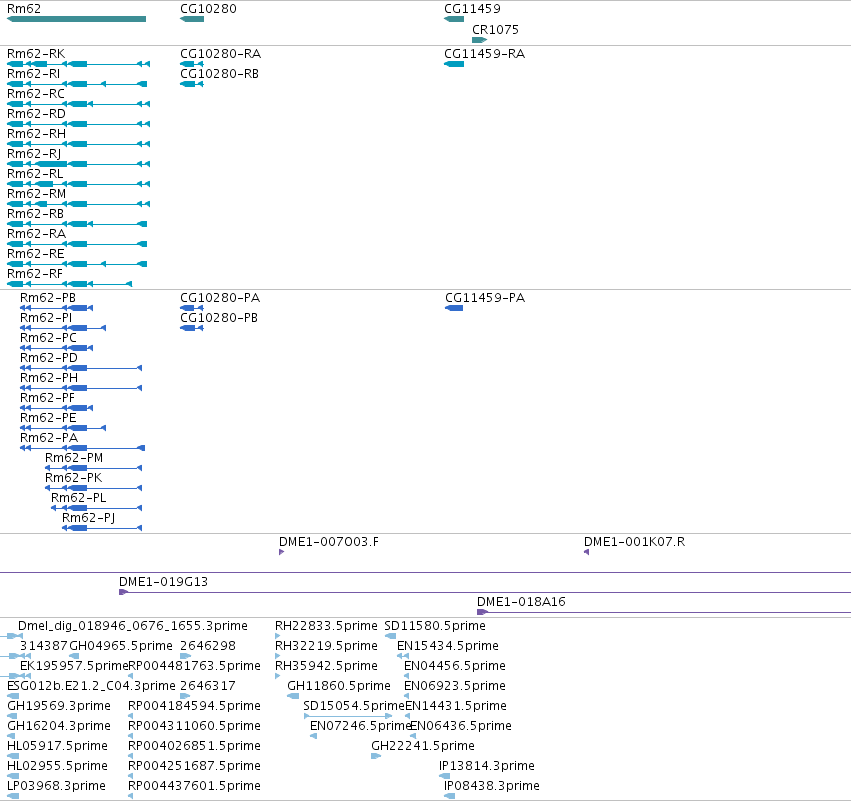Select protein Rm62-PH

81,388
